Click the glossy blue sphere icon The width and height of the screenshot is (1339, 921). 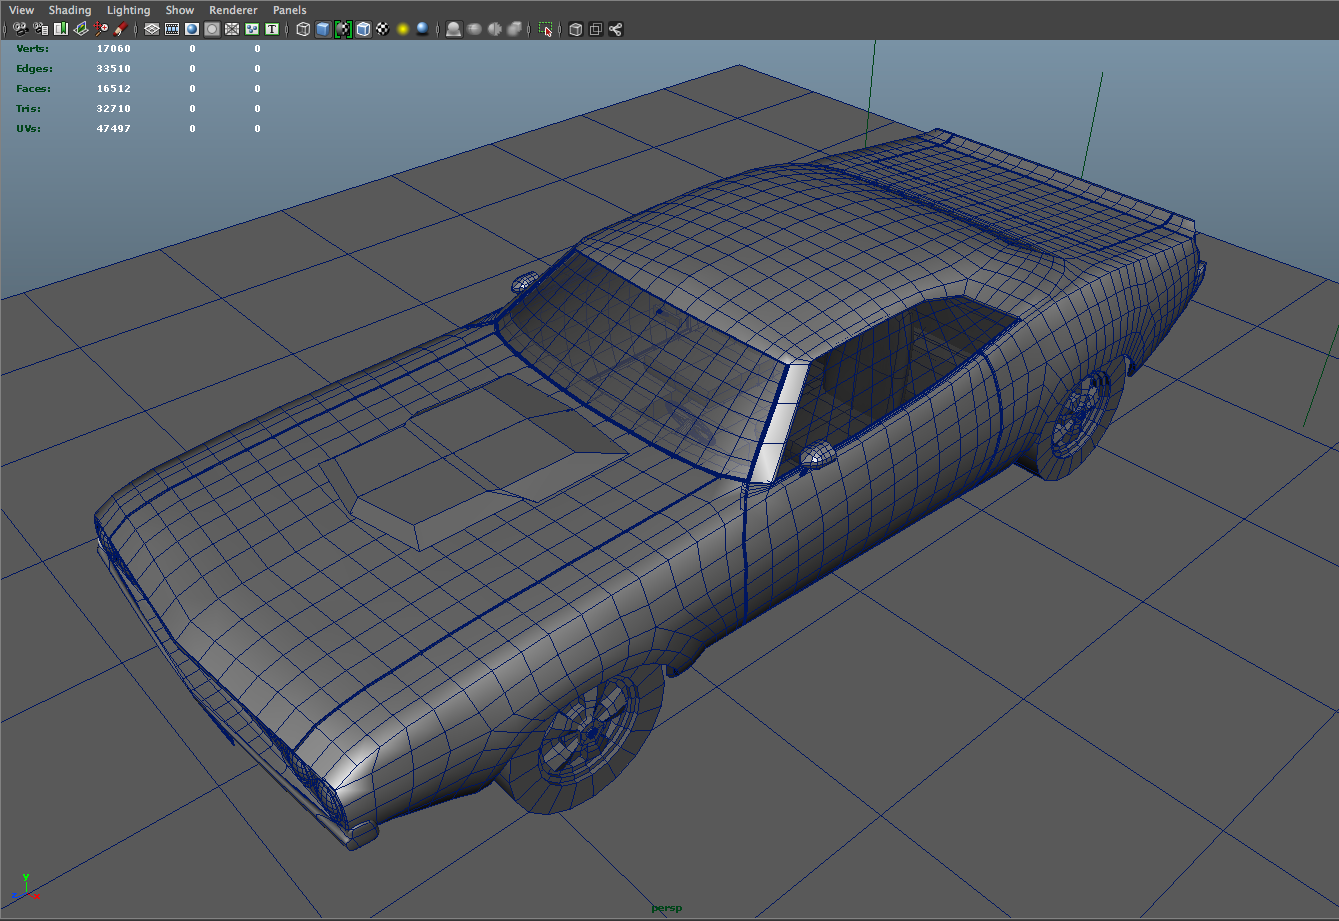tap(422, 29)
